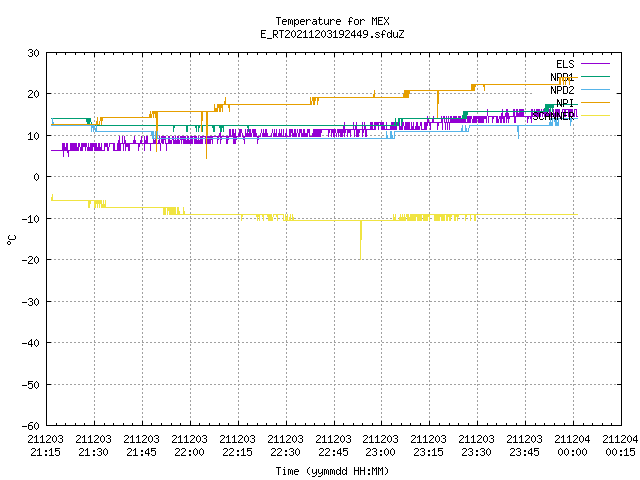This screenshot has width=640, height=480.
Task: Click the x-axis label 211203 23:30
Action: (476, 446)
